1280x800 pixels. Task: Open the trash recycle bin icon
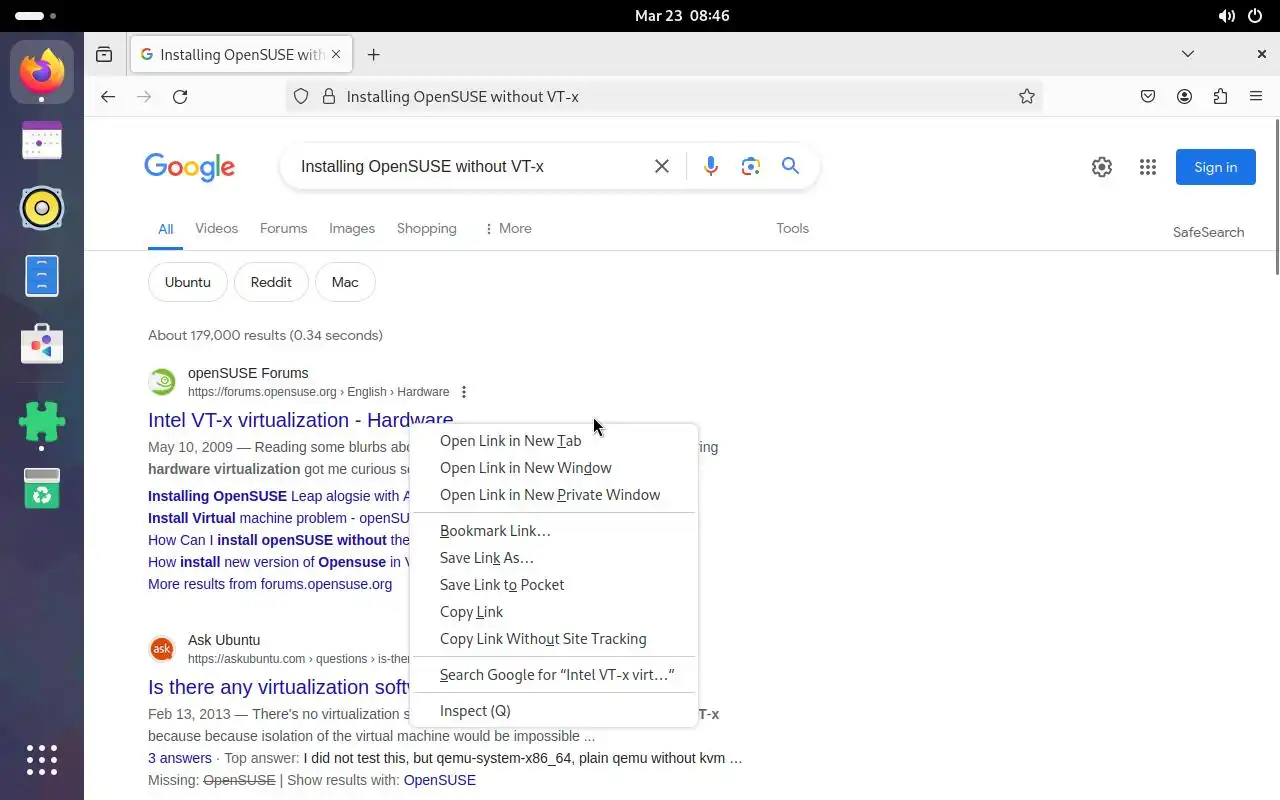pyautogui.click(x=42, y=488)
